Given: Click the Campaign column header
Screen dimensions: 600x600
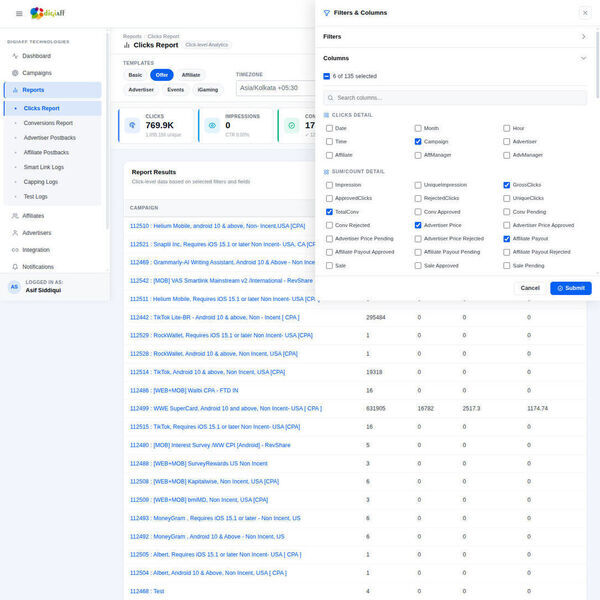Looking at the screenshot, I should (x=144, y=208).
